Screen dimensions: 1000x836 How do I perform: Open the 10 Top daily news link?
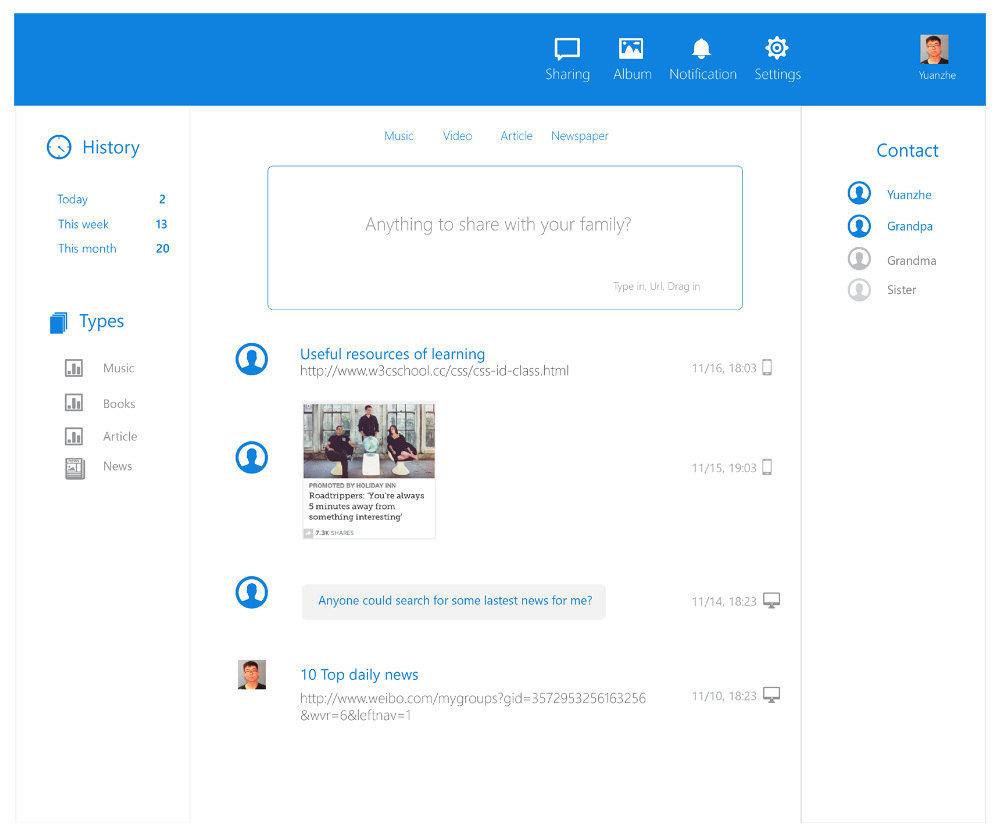click(359, 675)
